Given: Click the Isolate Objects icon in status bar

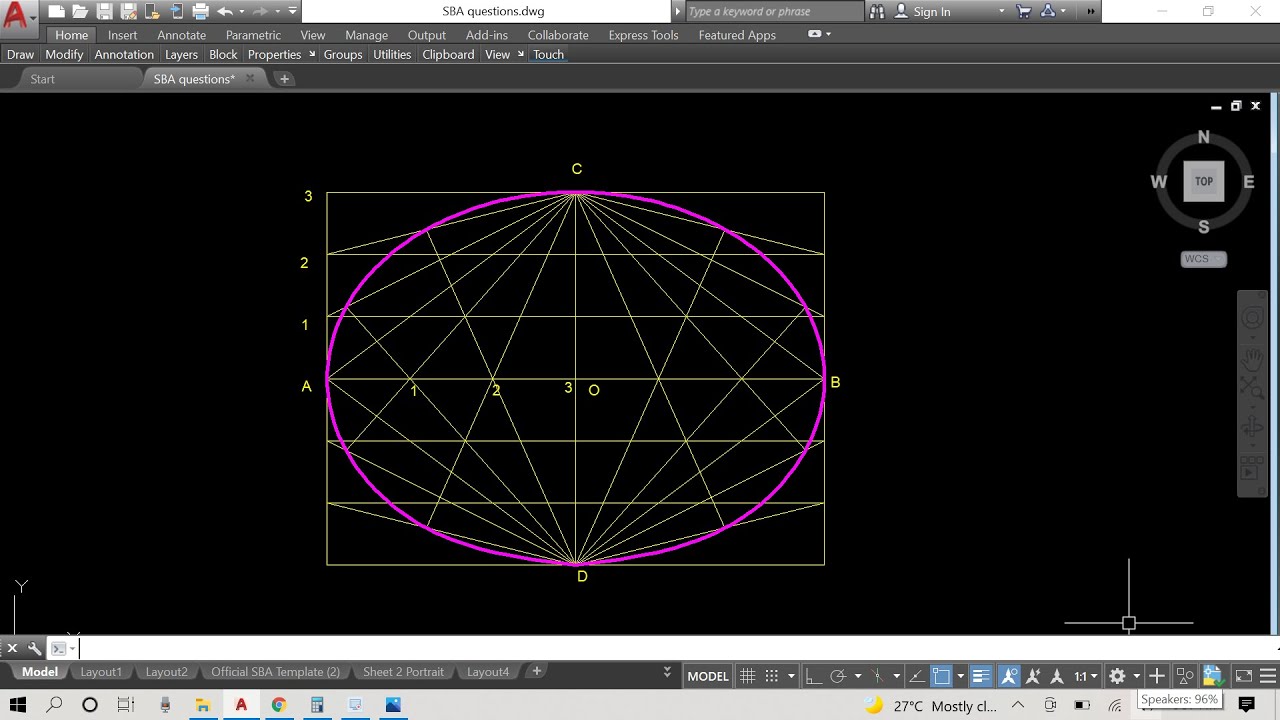Looking at the screenshot, I should [1184, 676].
